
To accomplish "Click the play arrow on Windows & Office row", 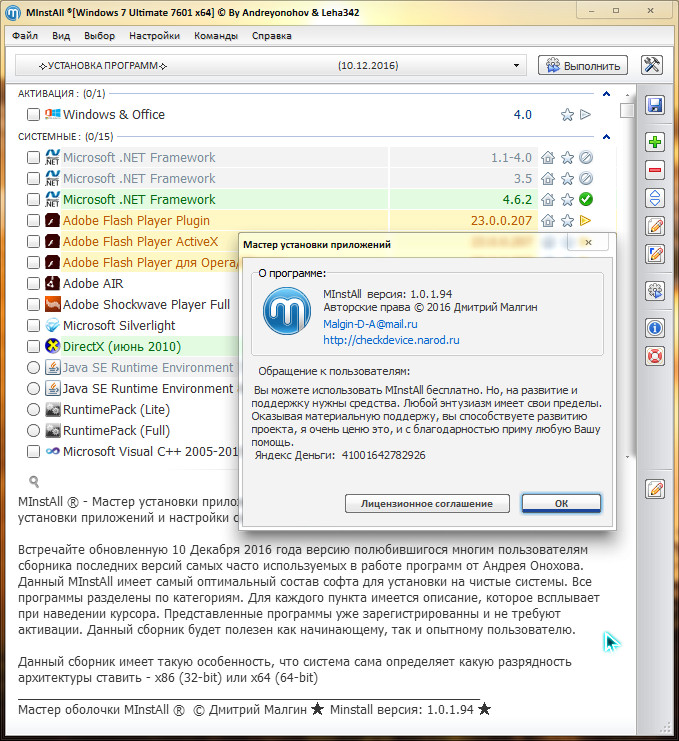I will pyautogui.click(x=585, y=114).
